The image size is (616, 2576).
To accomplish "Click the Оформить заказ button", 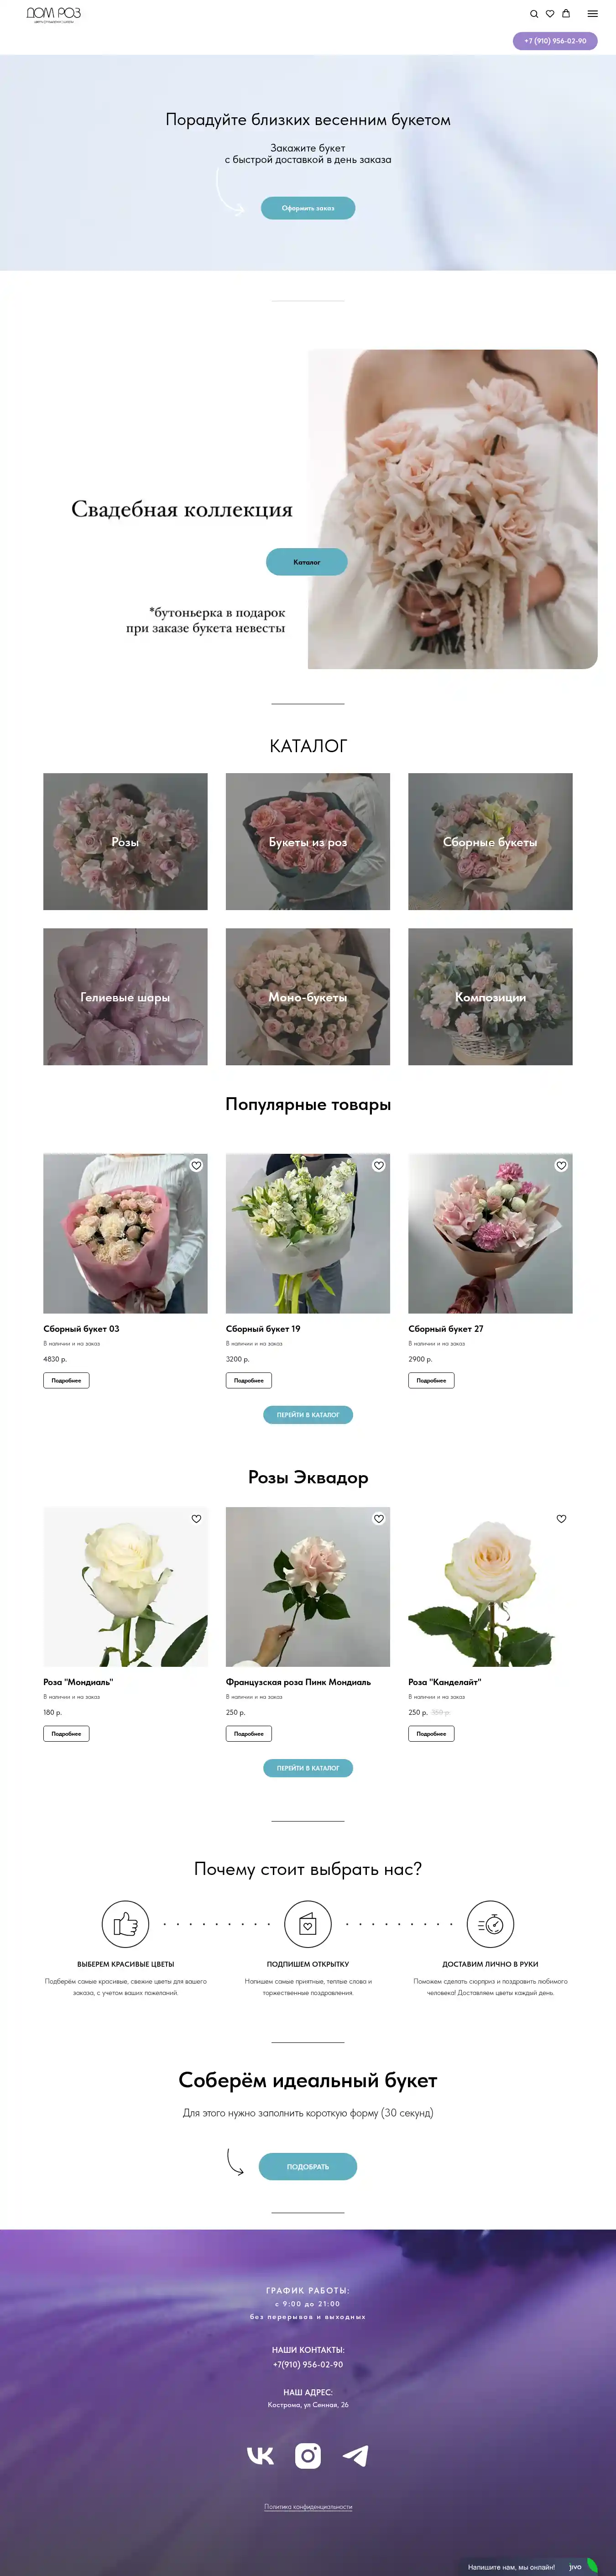I will coord(308,208).
